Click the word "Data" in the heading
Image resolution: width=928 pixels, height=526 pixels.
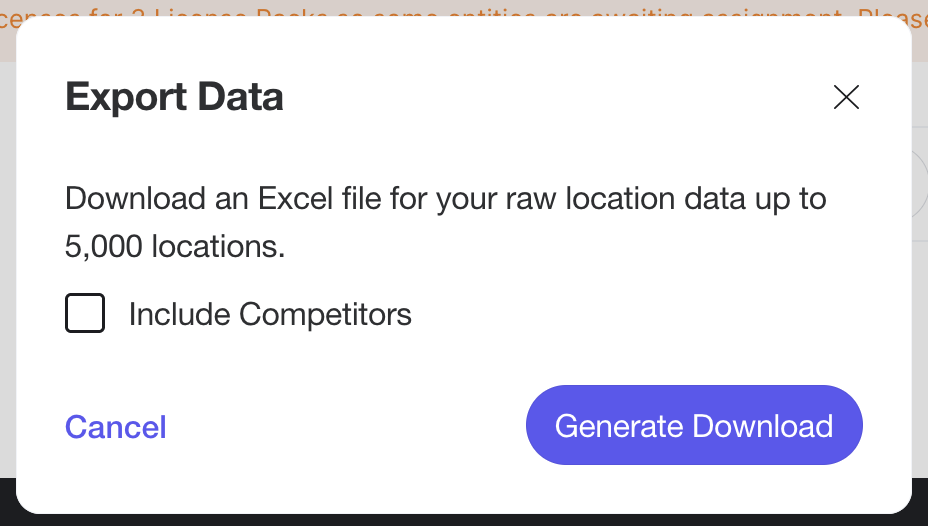pyautogui.click(x=240, y=97)
